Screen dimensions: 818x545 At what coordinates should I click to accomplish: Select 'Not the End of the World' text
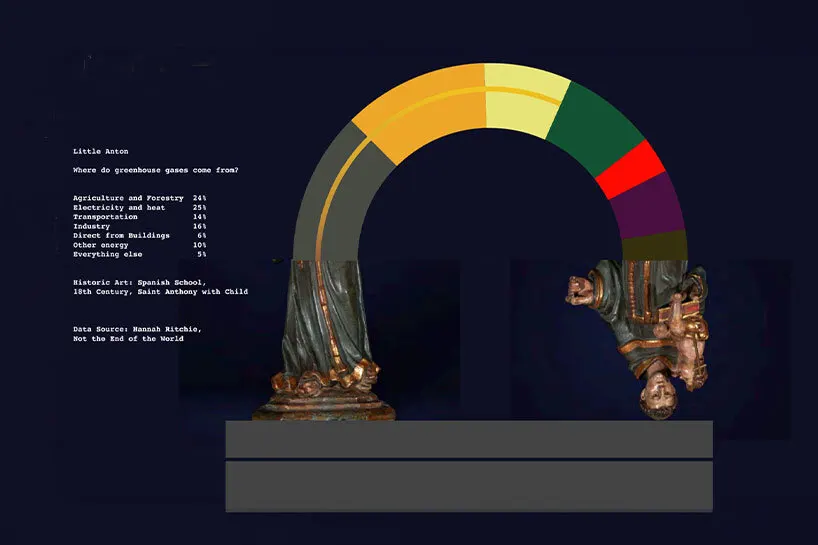128,339
